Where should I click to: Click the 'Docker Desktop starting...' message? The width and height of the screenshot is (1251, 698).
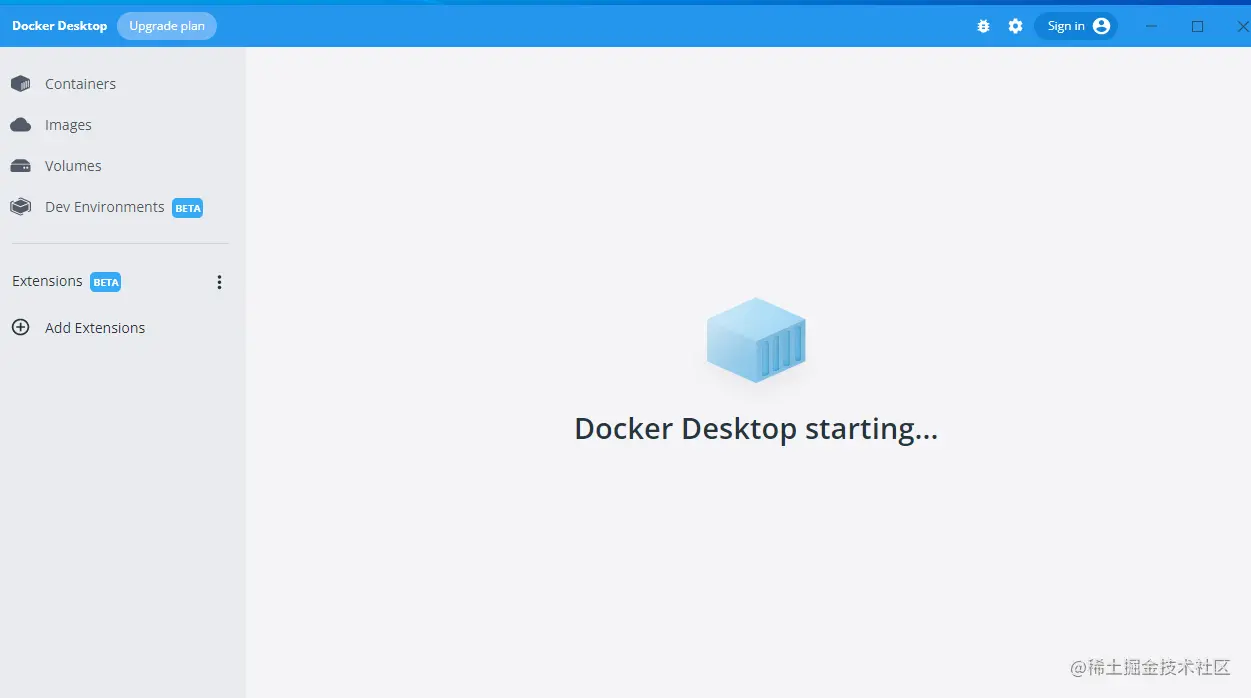(x=756, y=429)
